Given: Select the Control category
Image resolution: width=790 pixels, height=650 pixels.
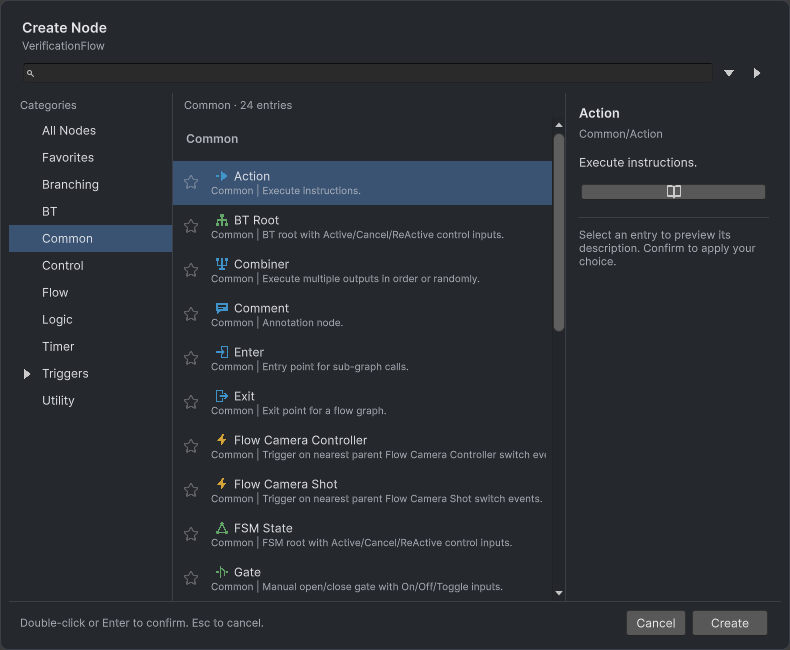Looking at the screenshot, I should click(x=91, y=266).
